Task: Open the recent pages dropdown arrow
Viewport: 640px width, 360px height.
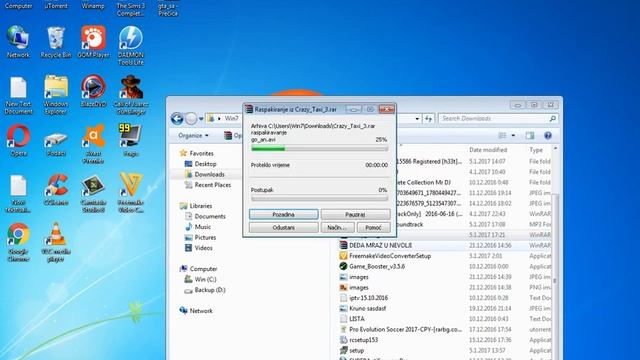Action: pos(201,119)
